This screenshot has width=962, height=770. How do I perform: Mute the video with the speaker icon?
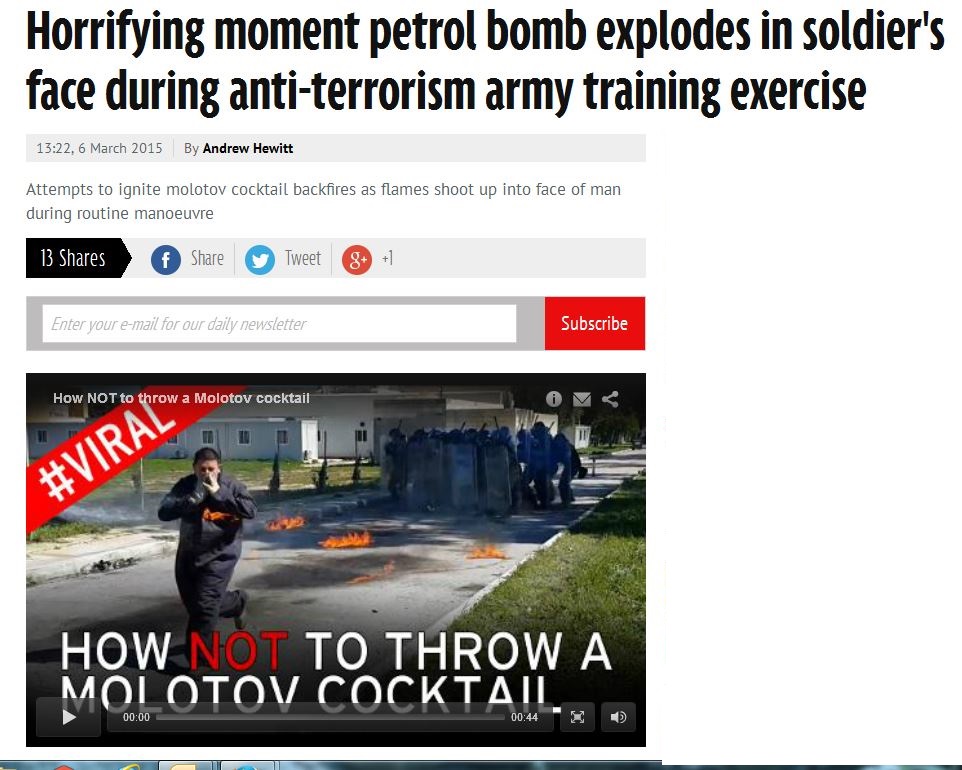point(618,717)
